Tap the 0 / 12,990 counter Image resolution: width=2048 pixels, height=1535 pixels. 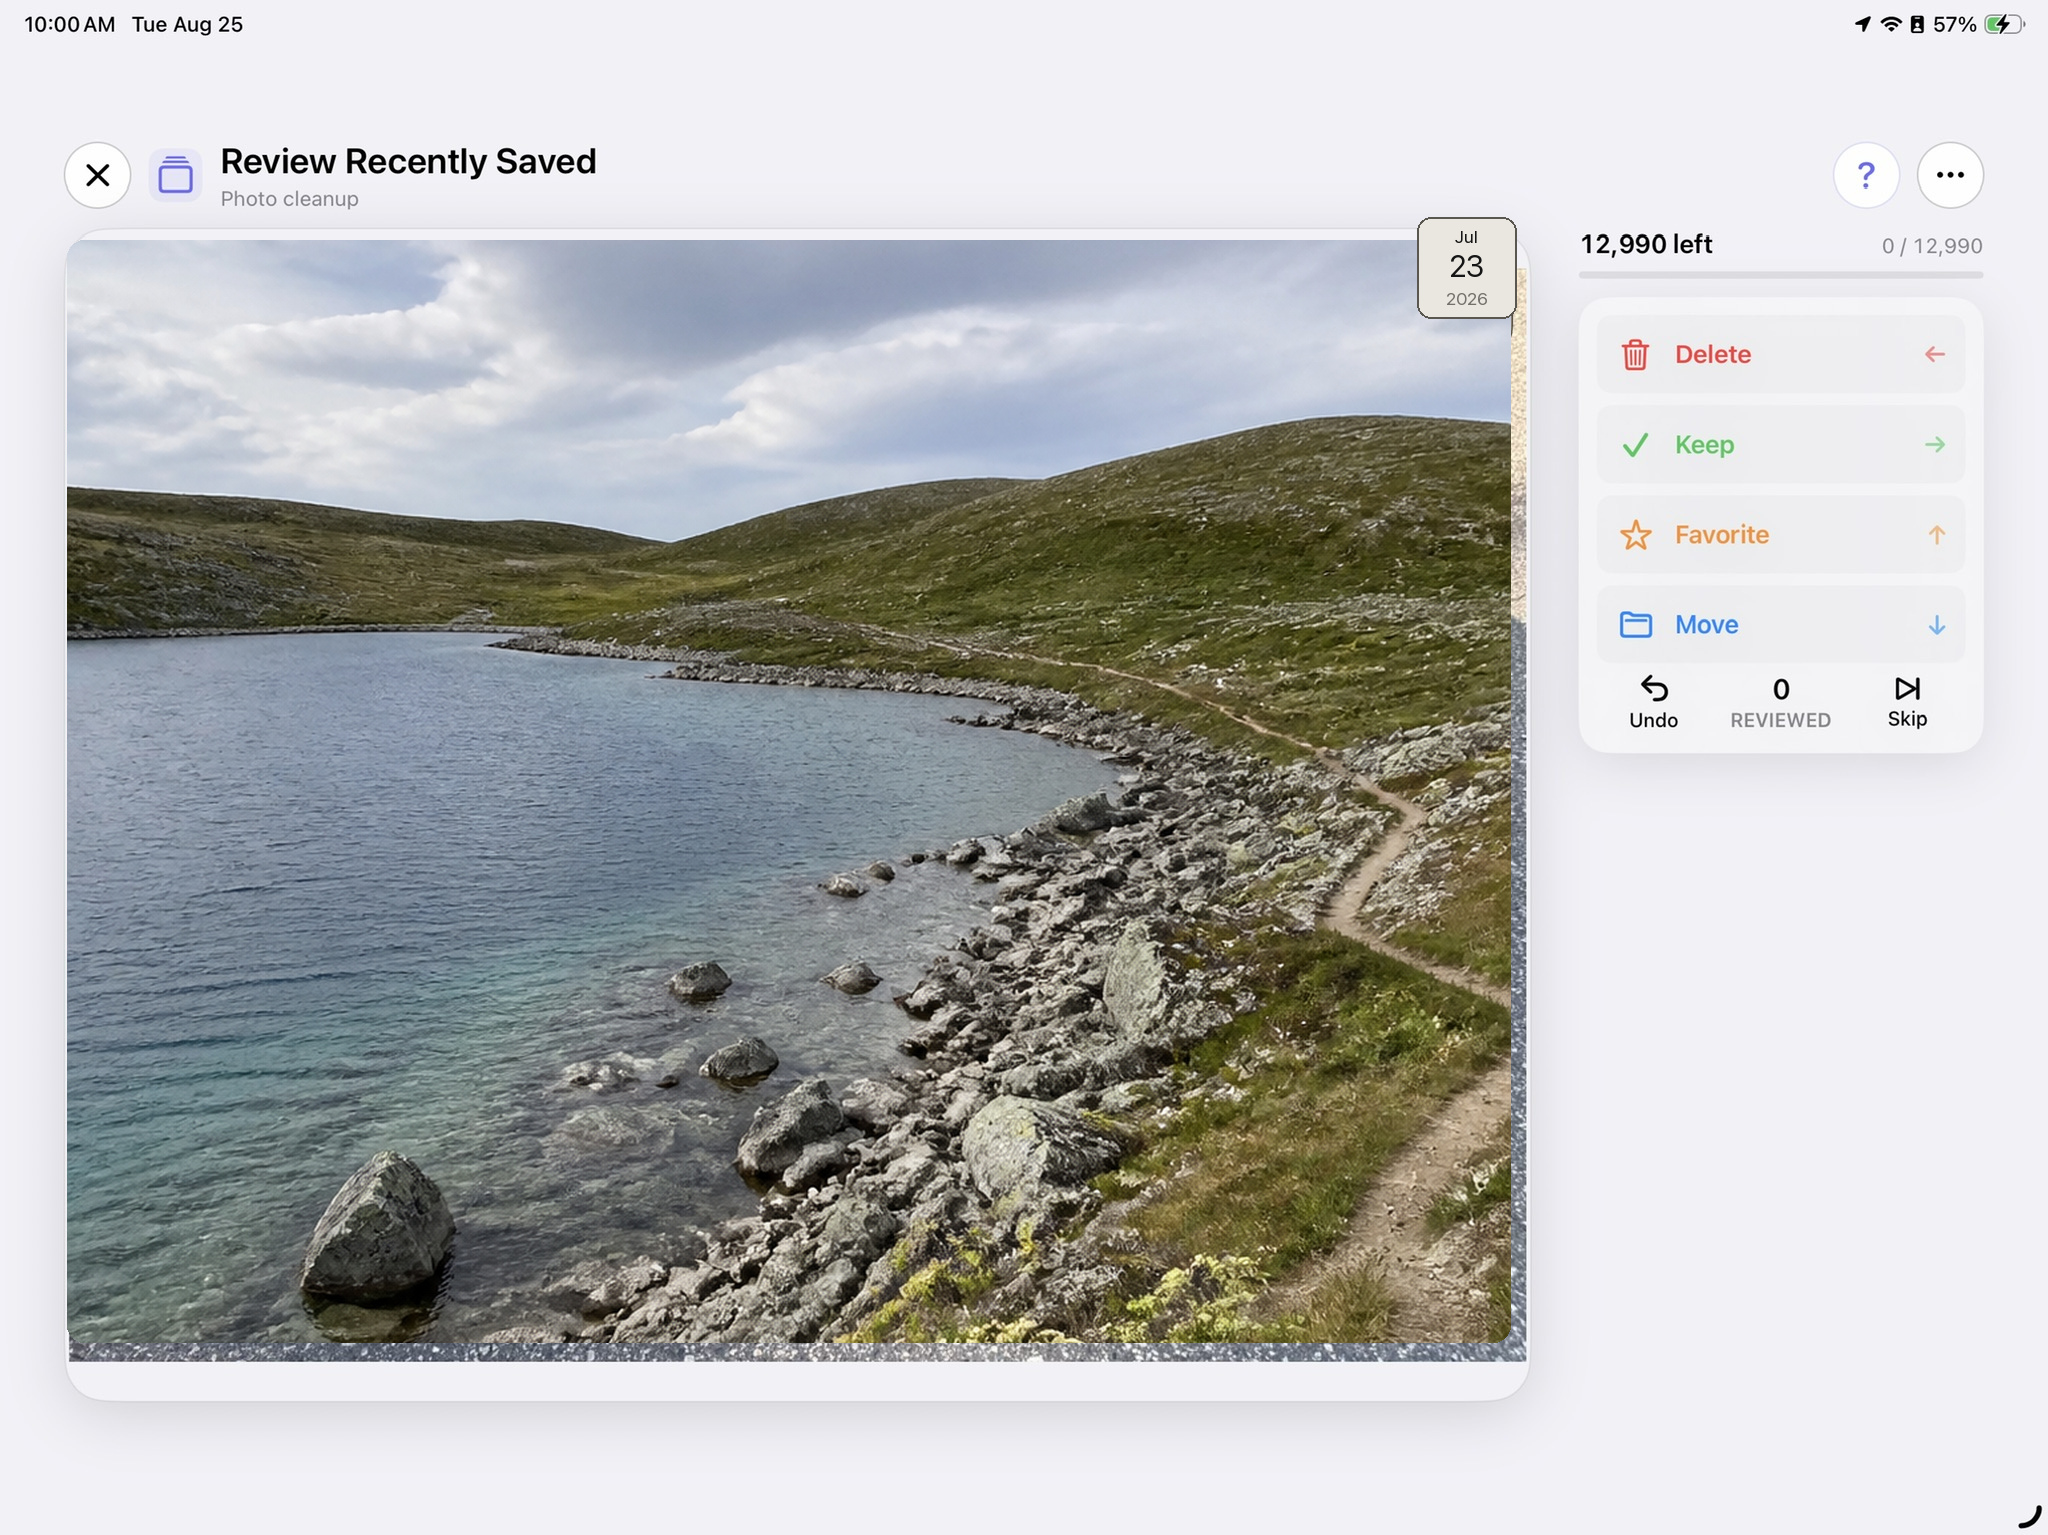[x=1932, y=246]
